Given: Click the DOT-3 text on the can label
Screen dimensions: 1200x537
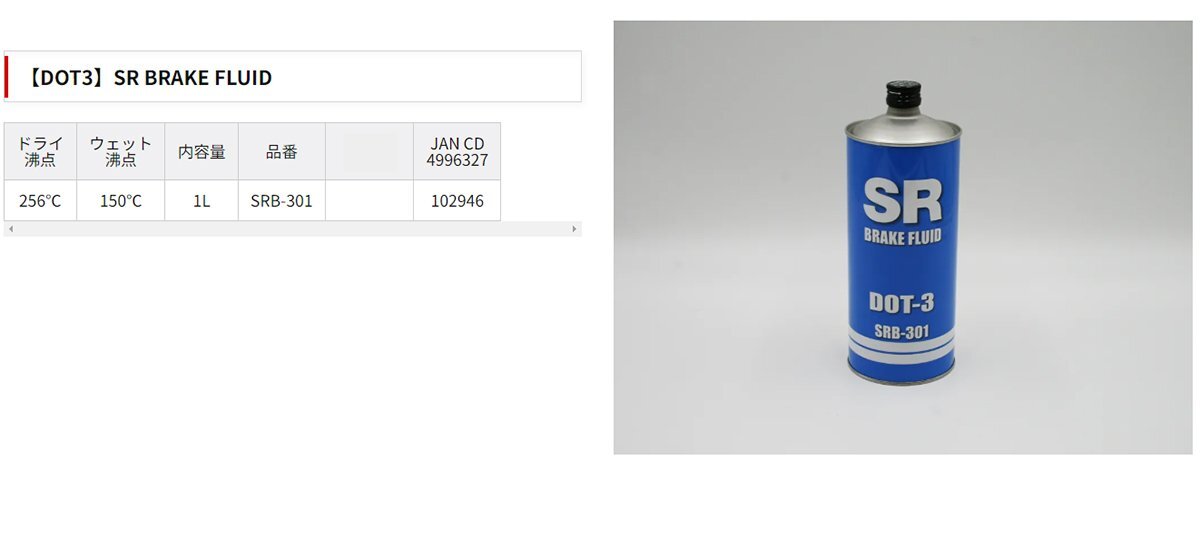Looking at the screenshot, I should 902,302.
